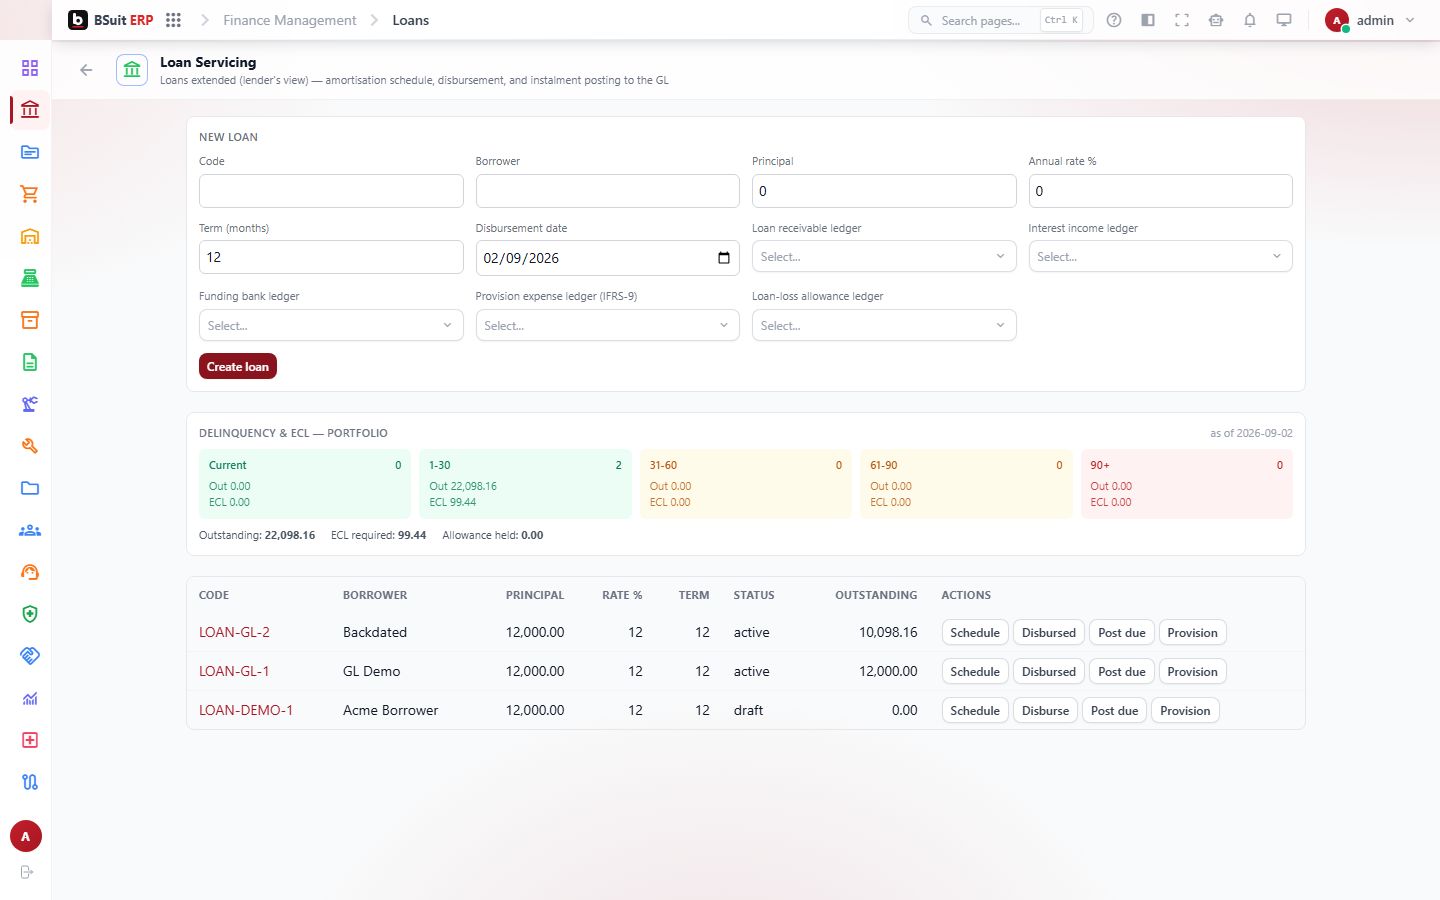Open the warehouse module icon in sidebar

click(x=30, y=236)
